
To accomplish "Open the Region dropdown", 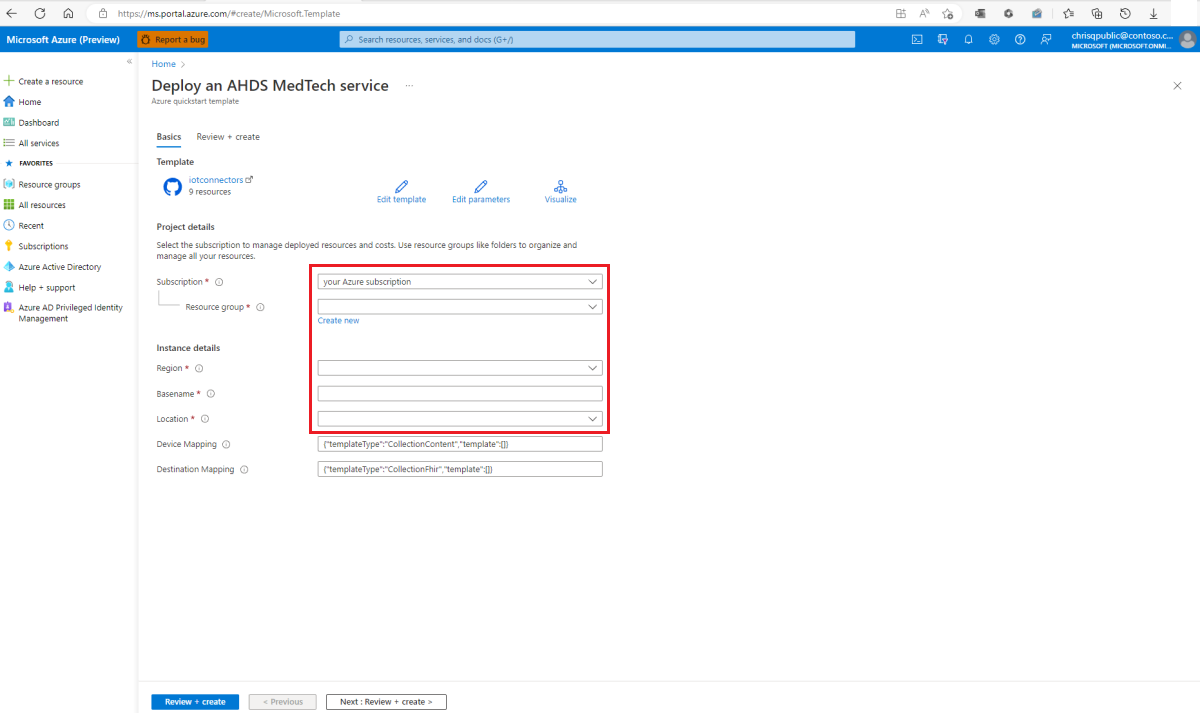I will [x=460, y=369].
